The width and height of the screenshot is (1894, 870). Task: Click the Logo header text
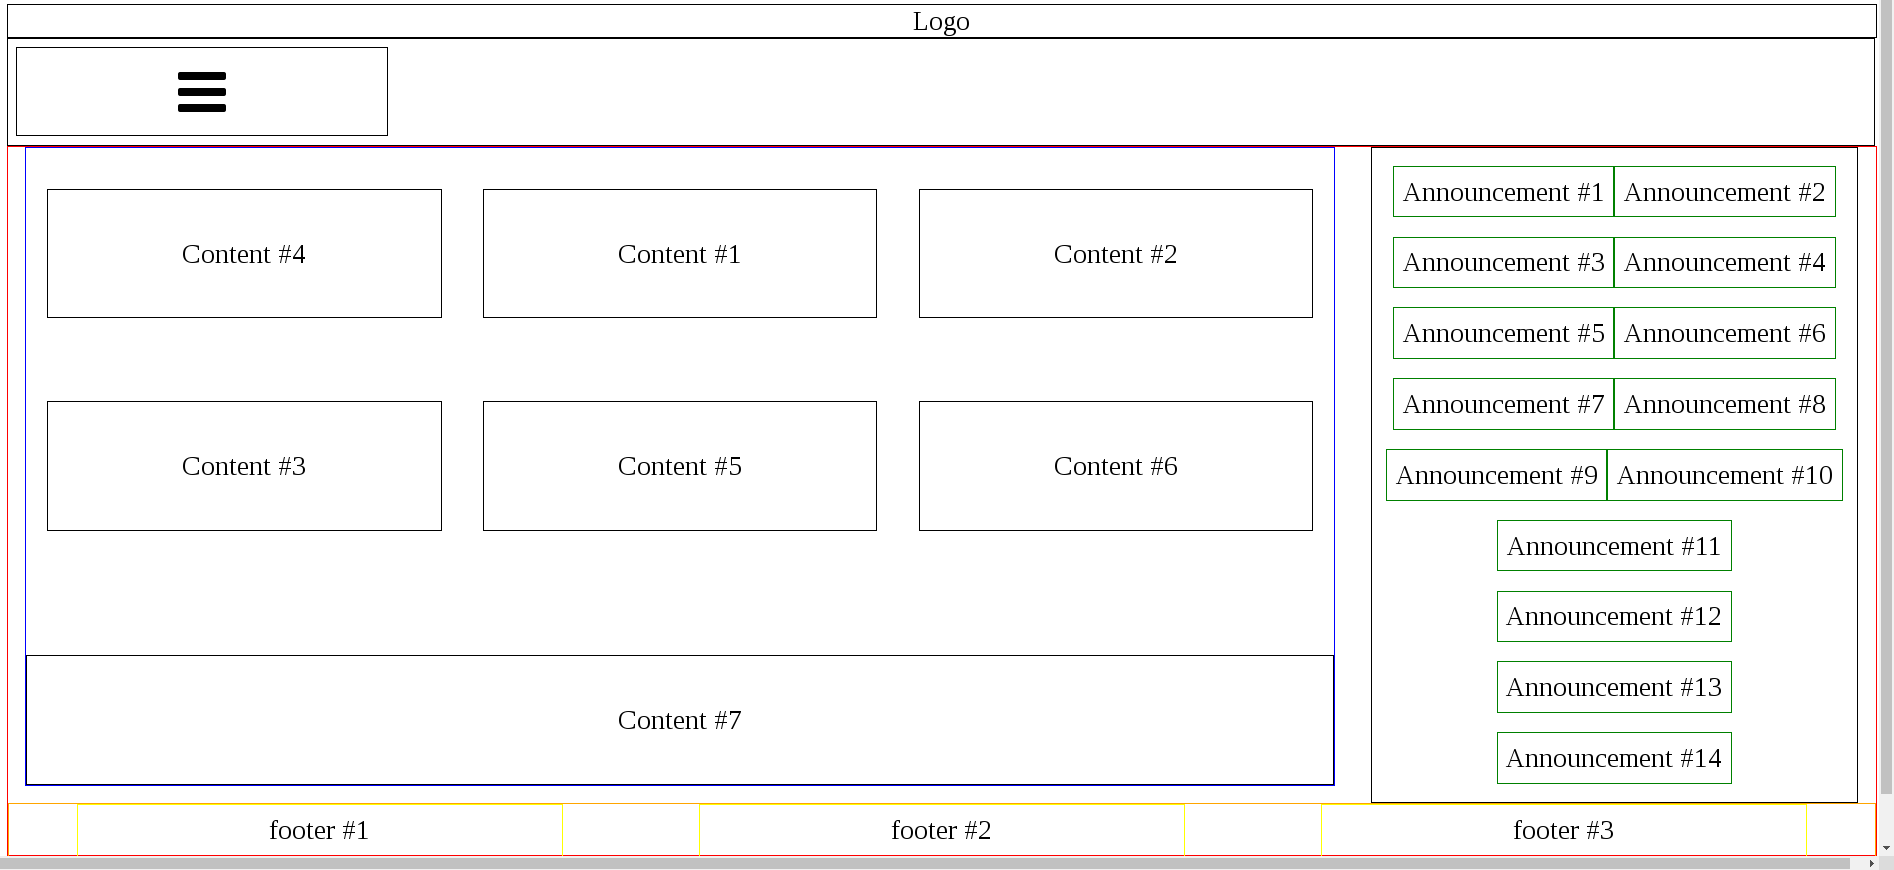click(x=940, y=21)
